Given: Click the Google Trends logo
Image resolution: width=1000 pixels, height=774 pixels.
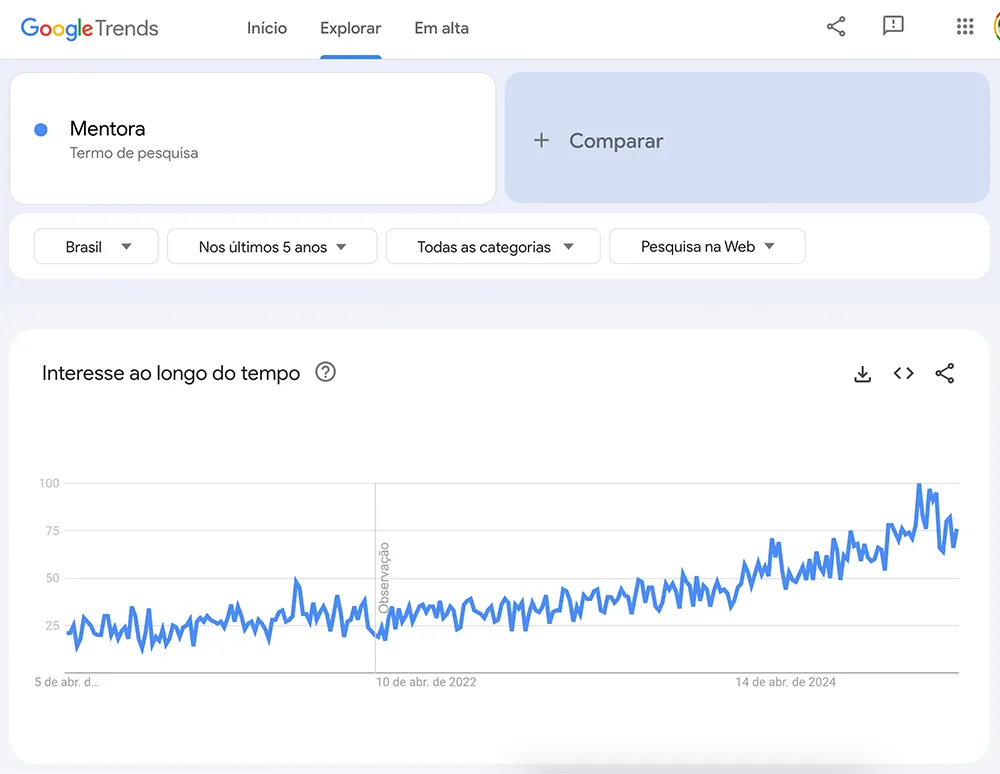Looking at the screenshot, I should (89, 28).
